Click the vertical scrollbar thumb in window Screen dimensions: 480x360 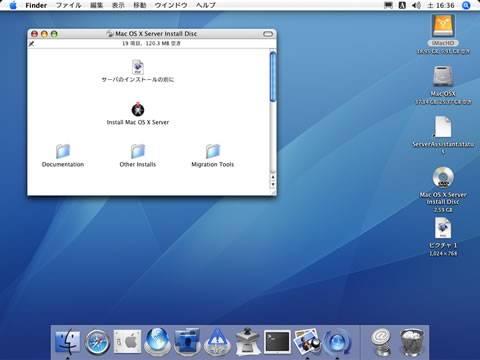(x=273, y=76)
